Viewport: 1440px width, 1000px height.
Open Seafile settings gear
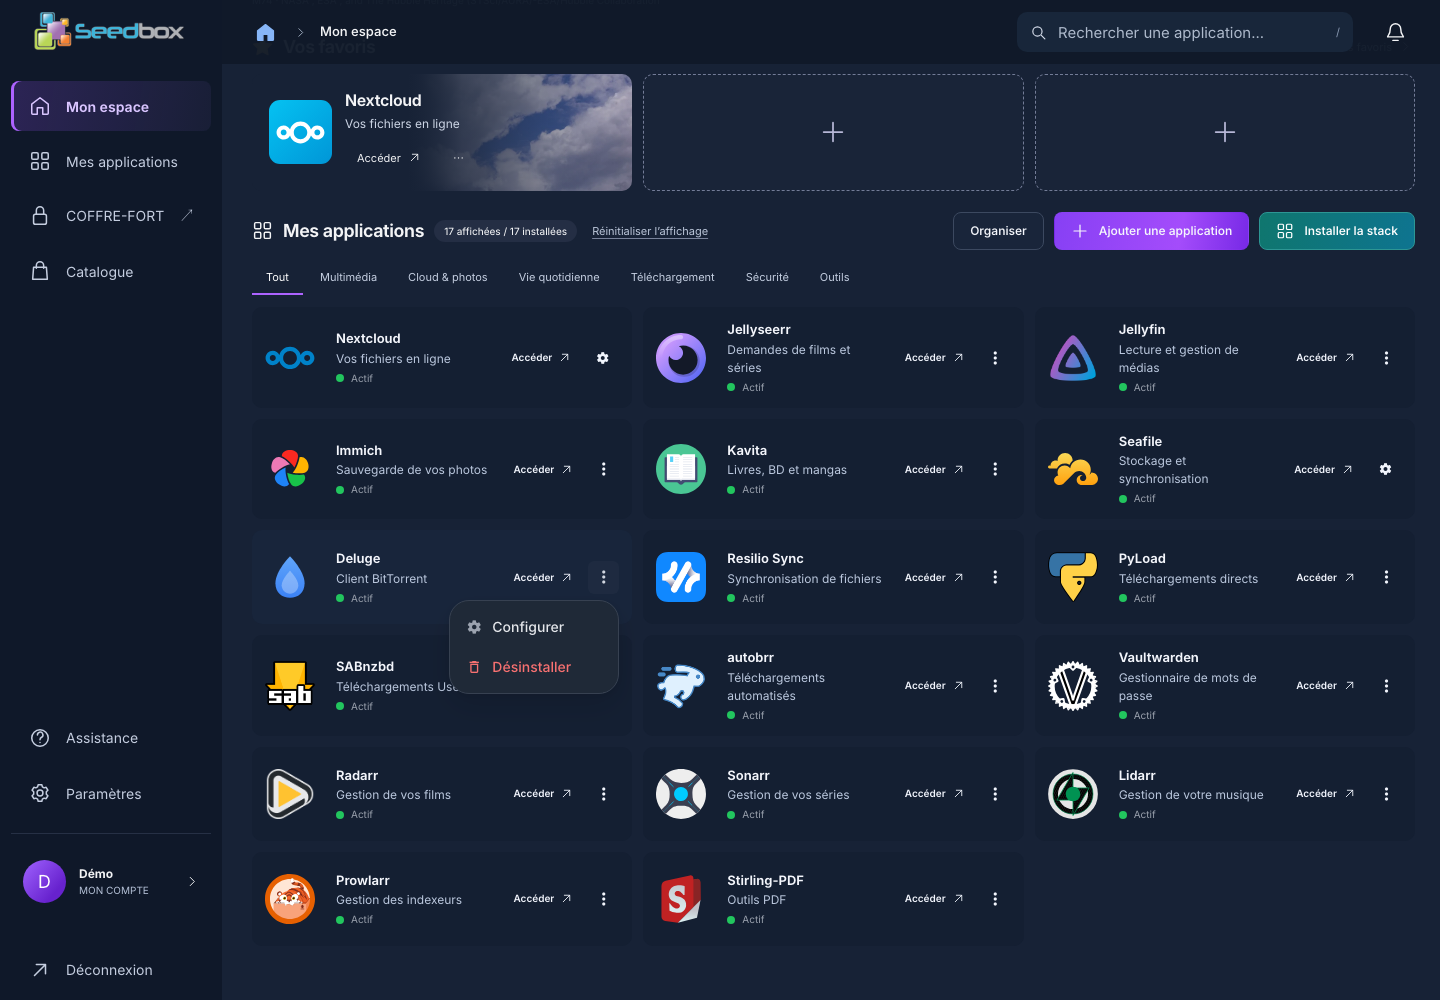point(1386,469)
